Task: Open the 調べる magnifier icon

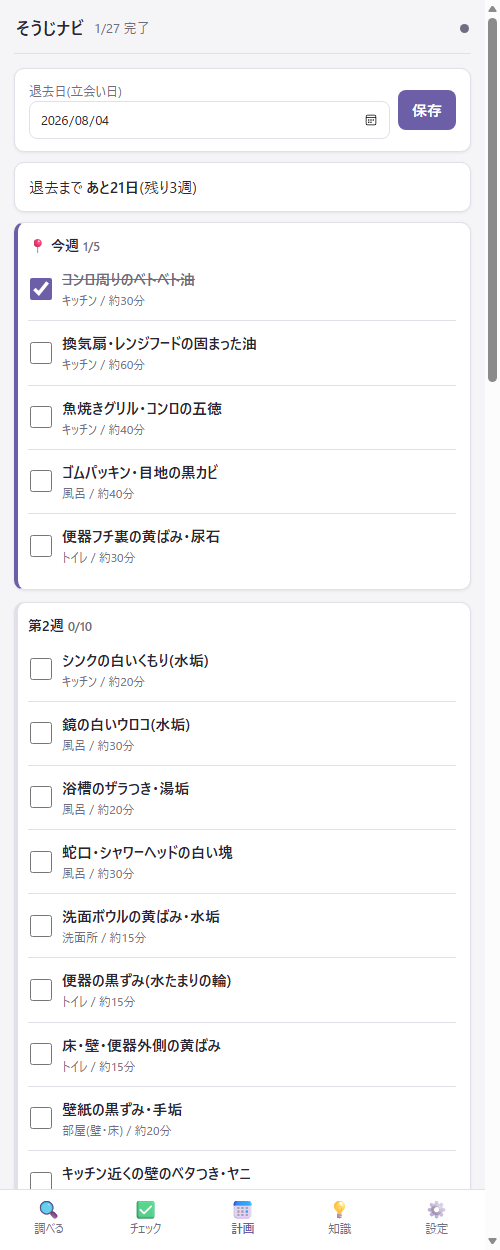Action: pyautogui.click(x=48, y=1209)
